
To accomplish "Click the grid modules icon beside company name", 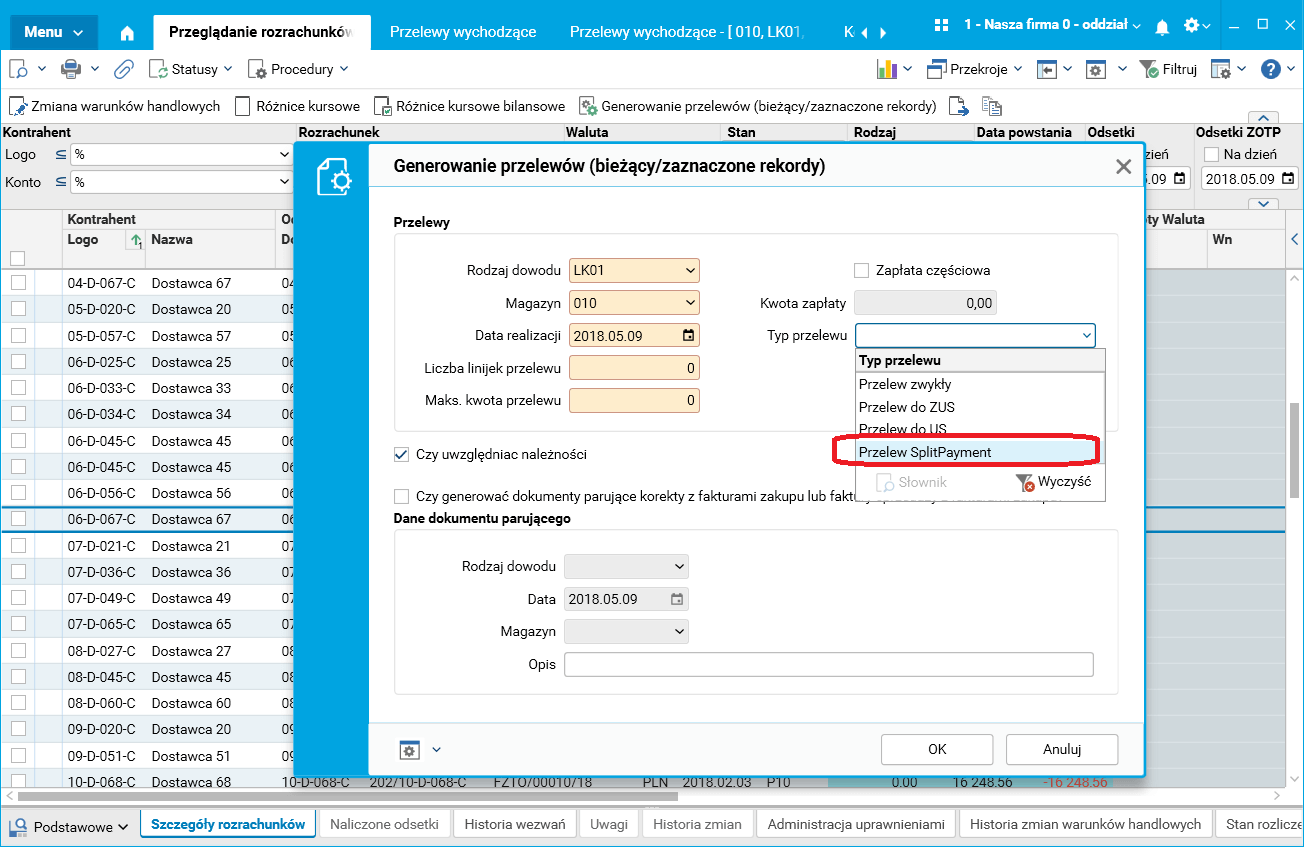I will point(941,24).
